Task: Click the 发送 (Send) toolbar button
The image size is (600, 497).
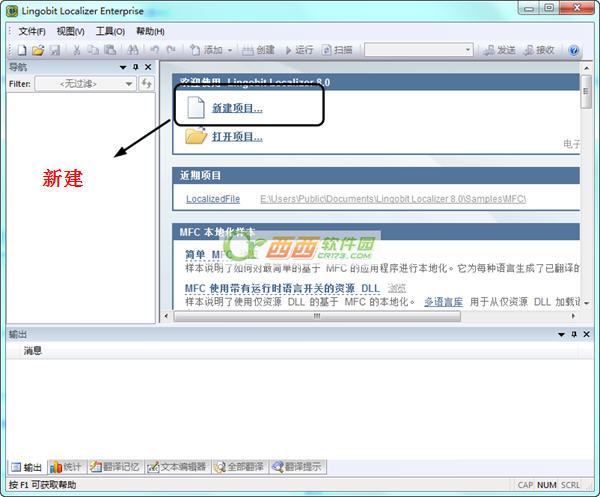Action: [500, 50]
